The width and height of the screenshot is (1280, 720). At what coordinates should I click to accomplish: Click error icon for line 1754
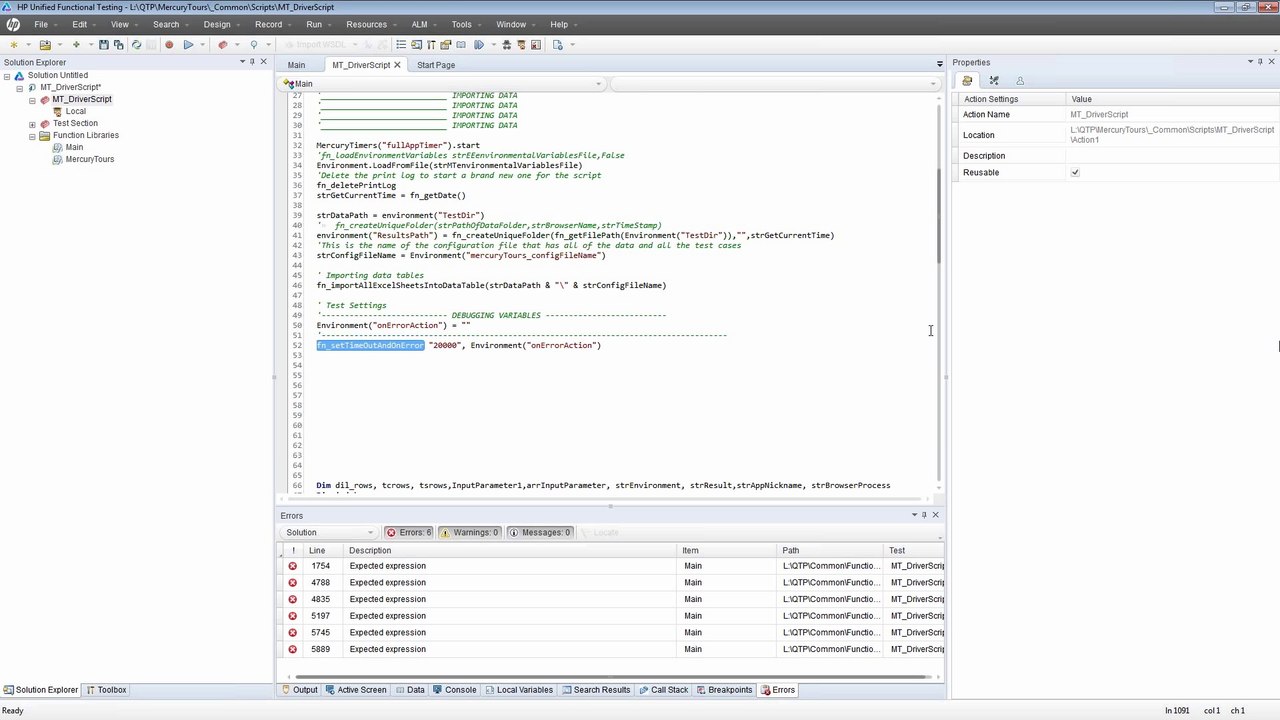(293, 566)
